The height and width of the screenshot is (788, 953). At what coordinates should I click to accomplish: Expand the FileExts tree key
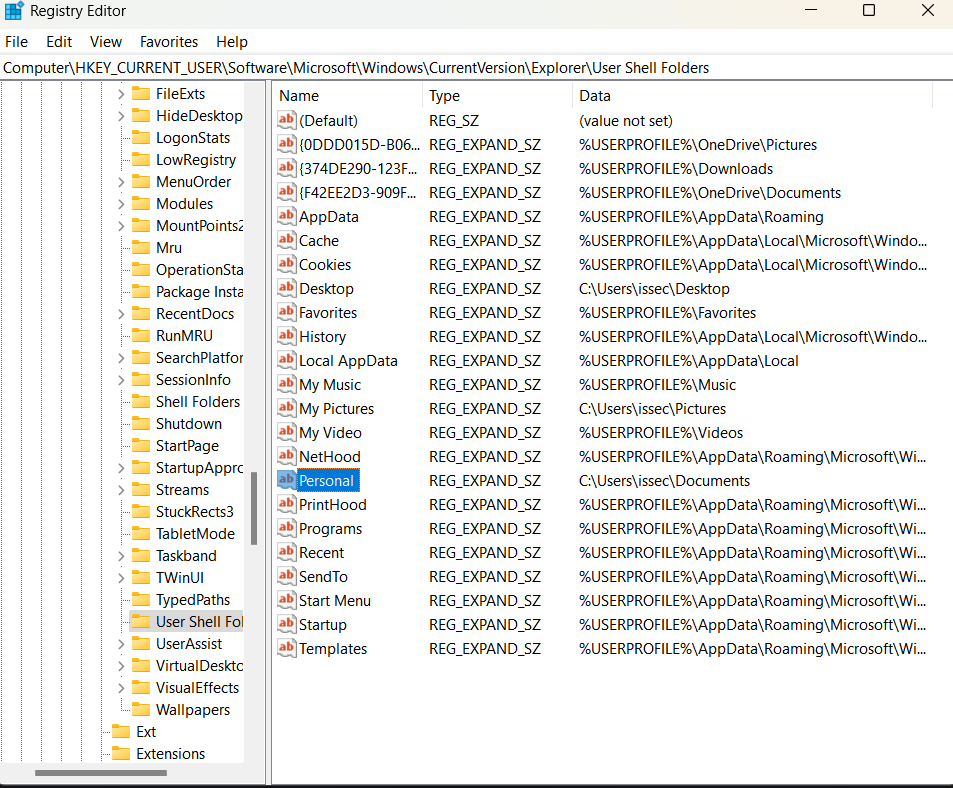[x=120, y=94]
